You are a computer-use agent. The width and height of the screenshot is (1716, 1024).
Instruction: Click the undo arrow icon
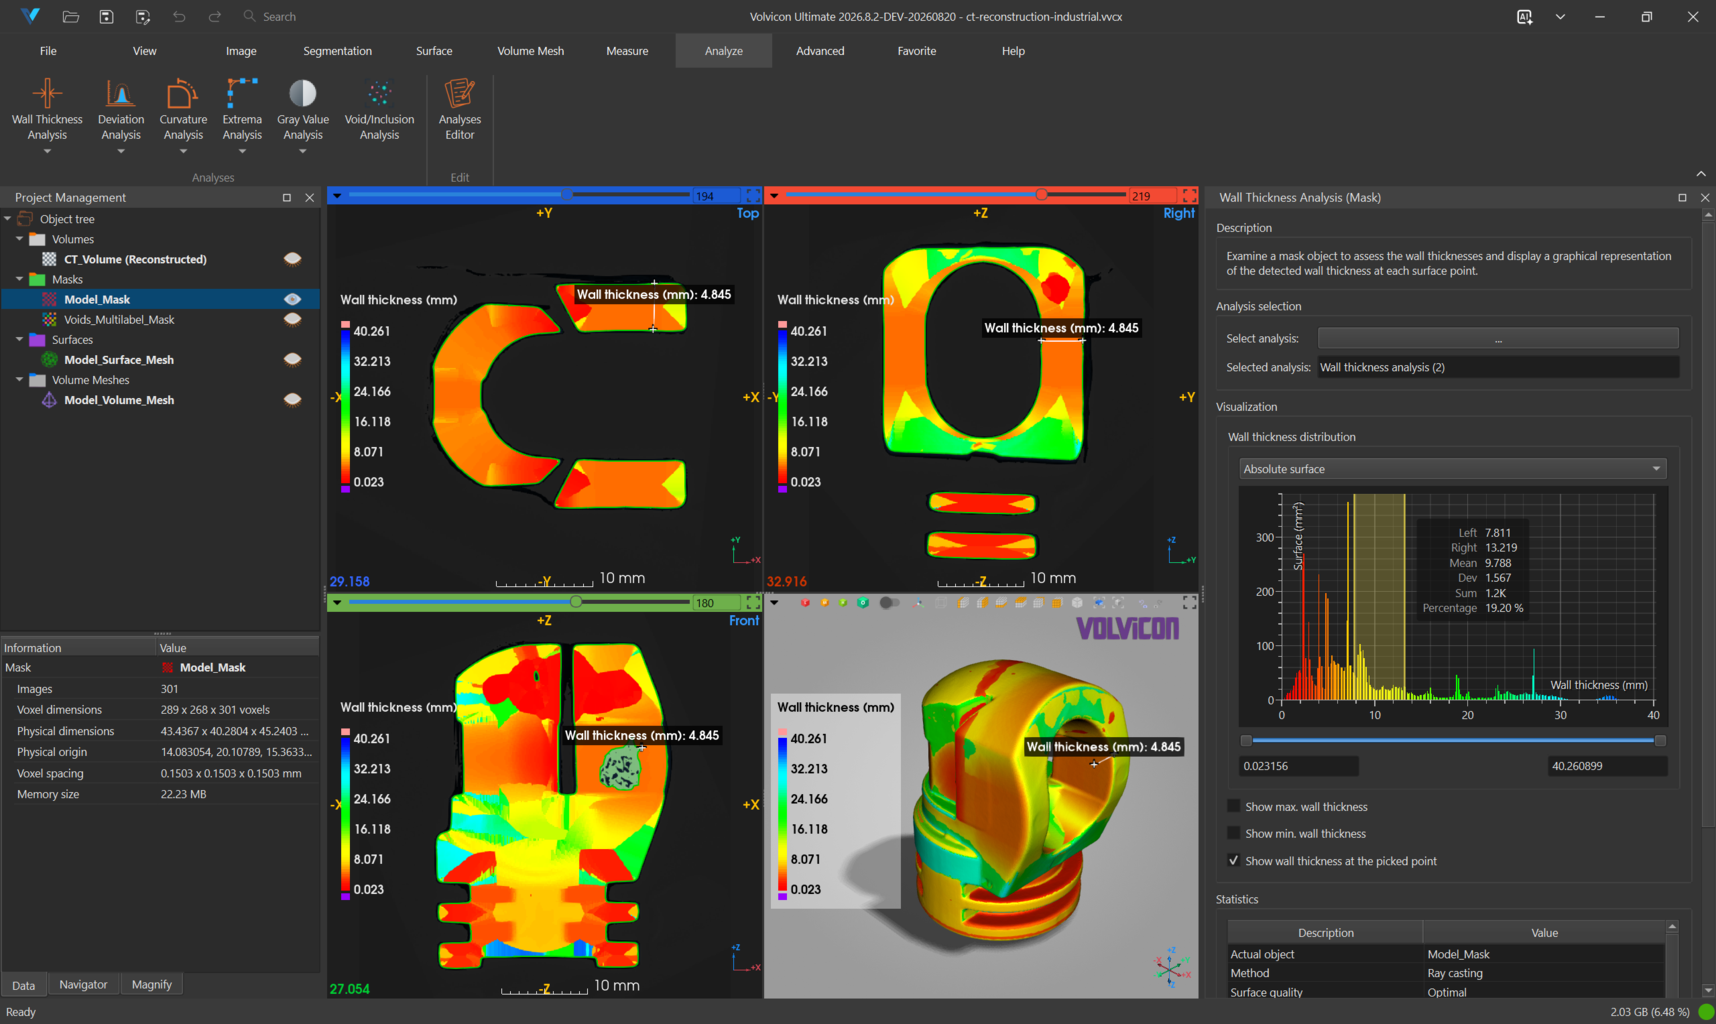click(179, 17)
